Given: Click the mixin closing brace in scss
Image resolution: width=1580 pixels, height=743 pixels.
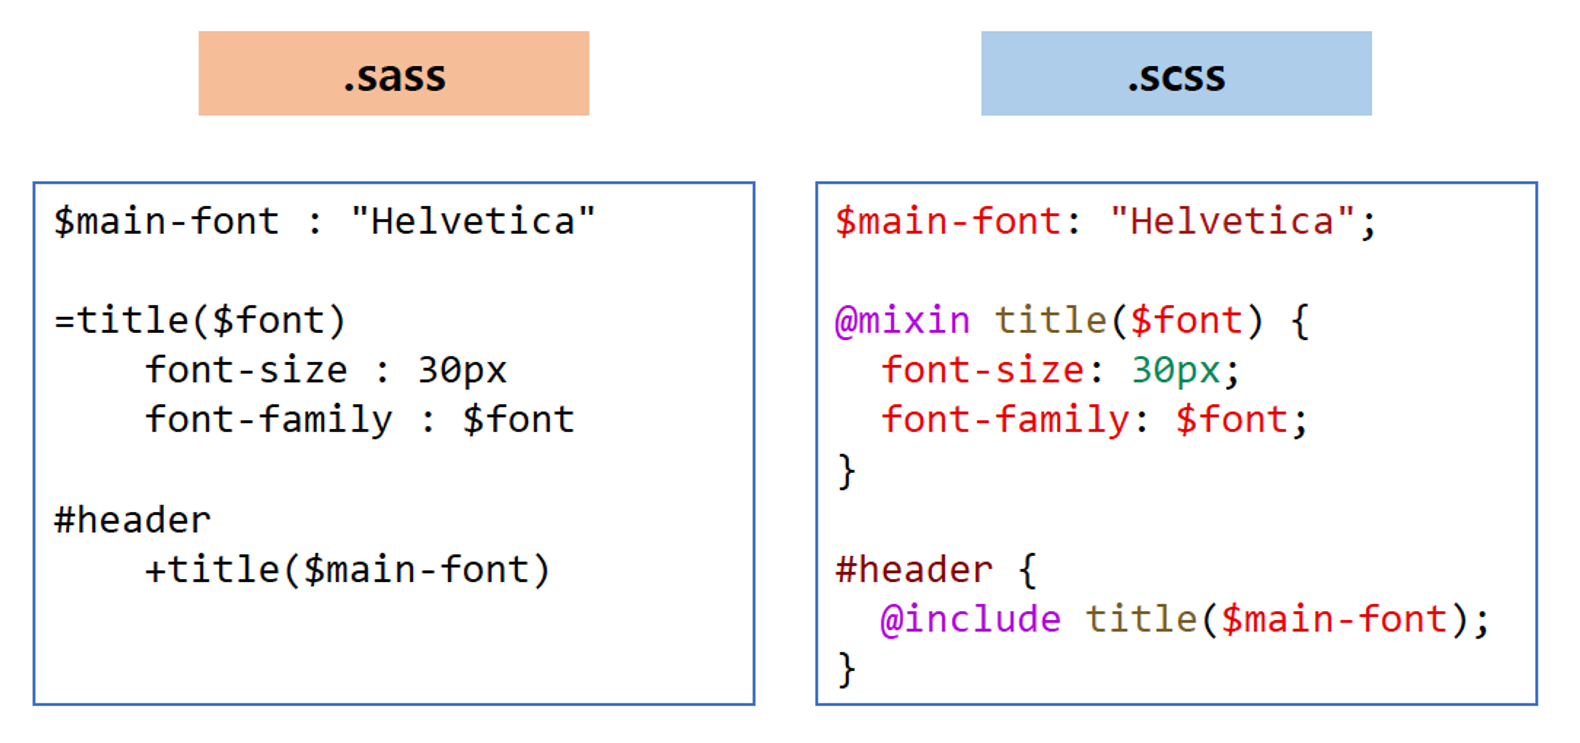Looking at the screenshot, I should tap(847, 470).
